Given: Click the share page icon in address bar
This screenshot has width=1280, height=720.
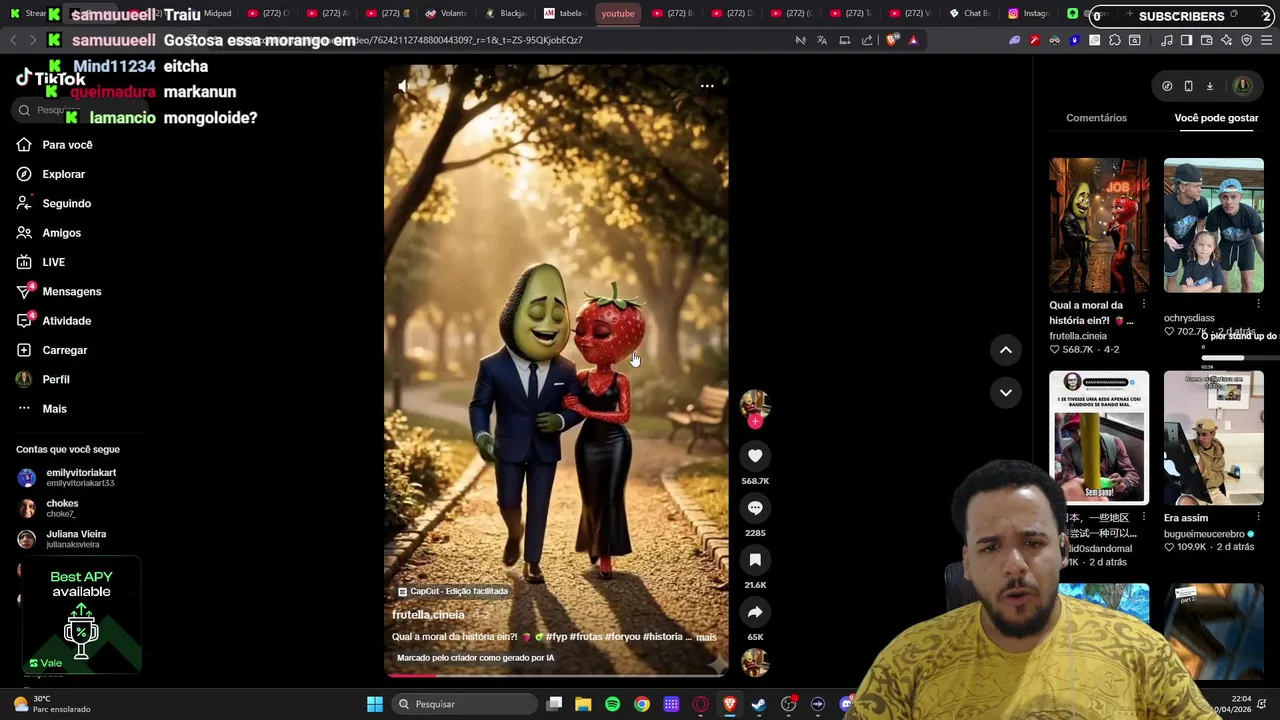Looking at the screenshot, I should pyautogui.click(x=867, y=40).
